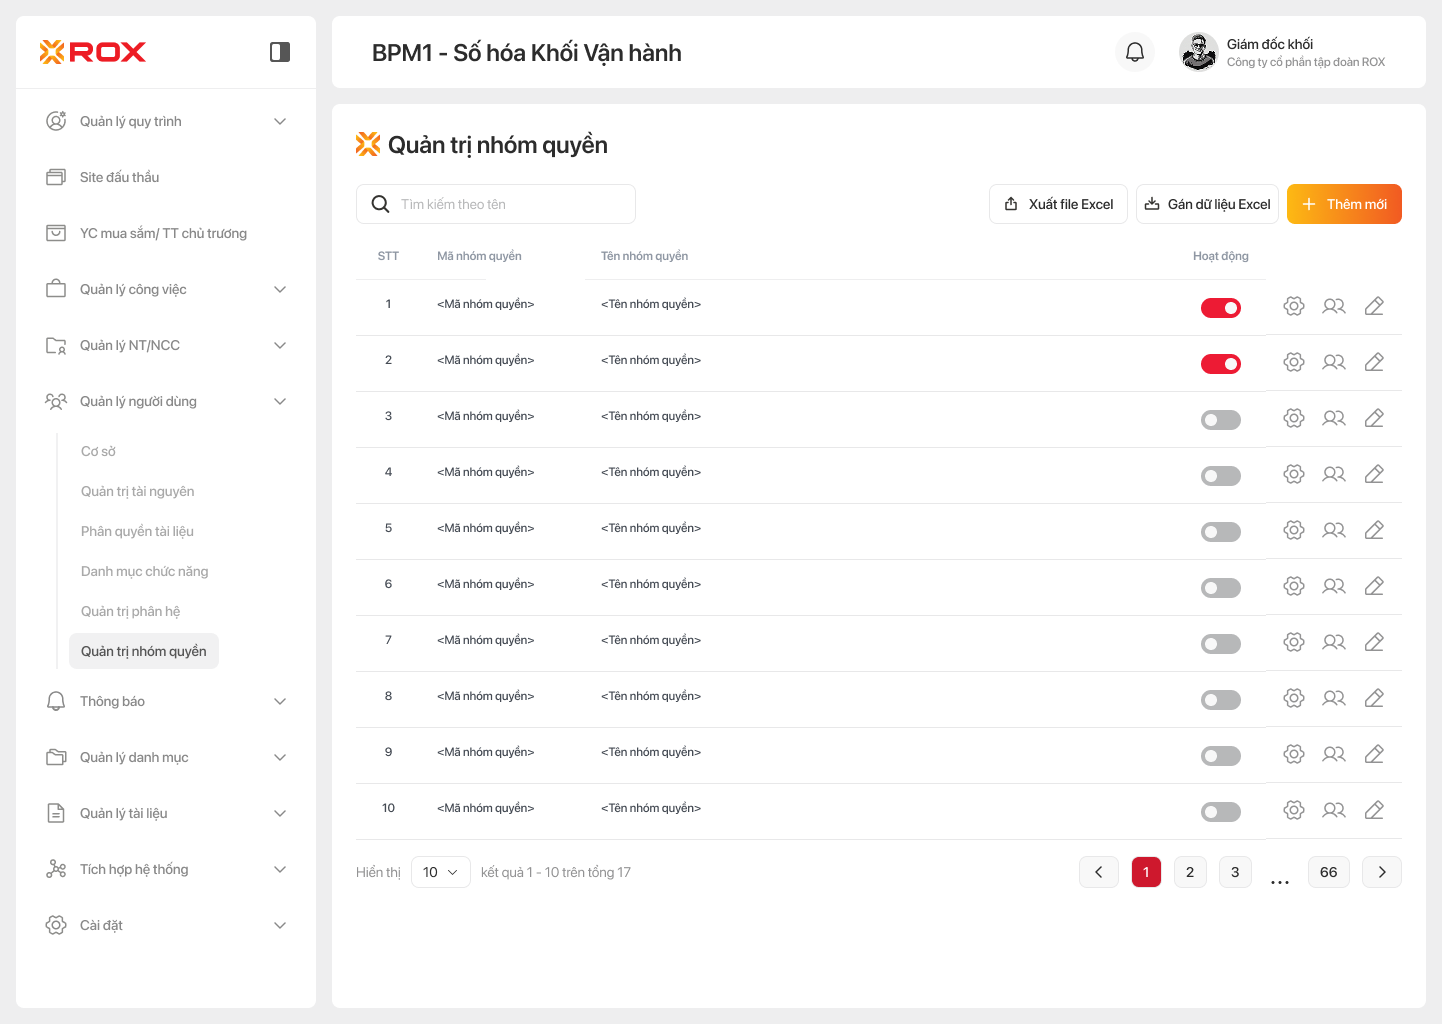Disable the active toggle in row 1
The height and width of the screenshot is (1024, 1442).
(1220, 308)
